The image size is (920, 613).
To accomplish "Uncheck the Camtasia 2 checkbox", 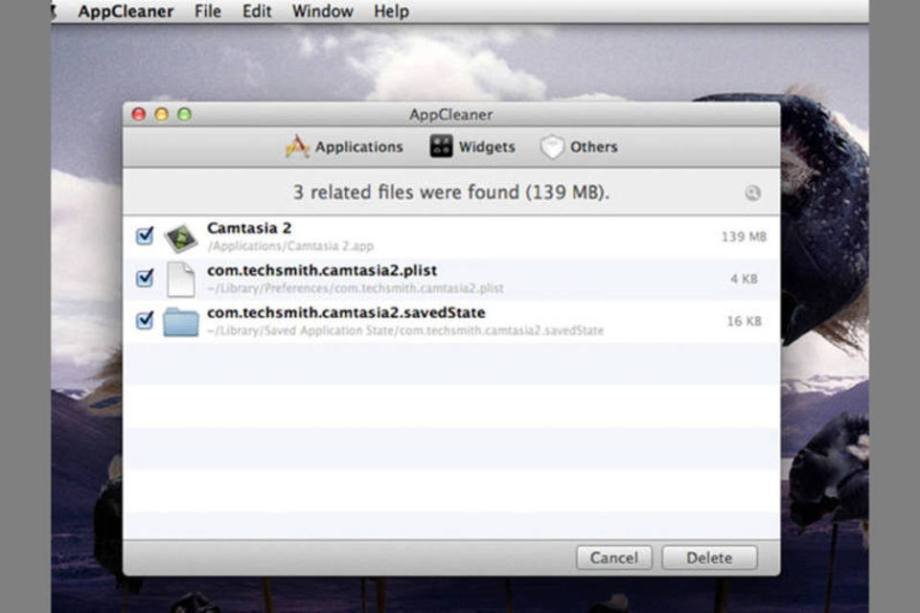I will (x=145, y=236).
